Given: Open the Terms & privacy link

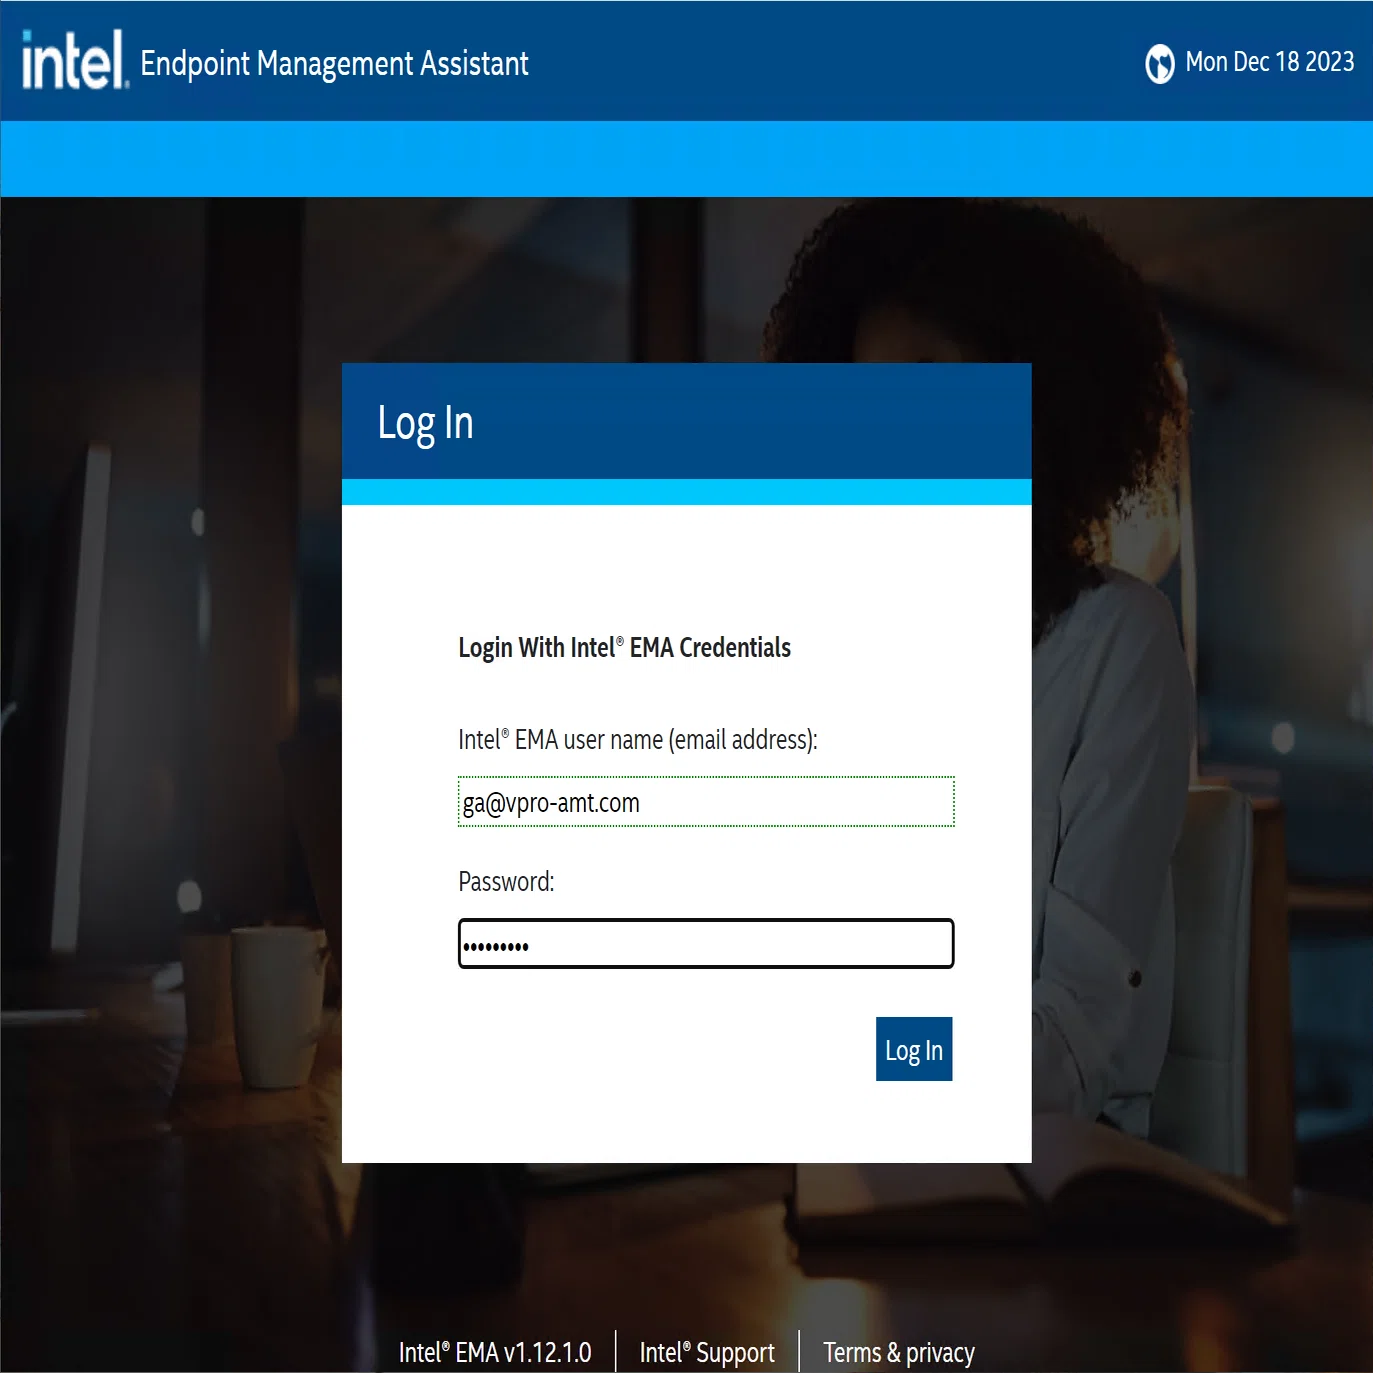Looking at the screenshot, I should coord(899,1353).
